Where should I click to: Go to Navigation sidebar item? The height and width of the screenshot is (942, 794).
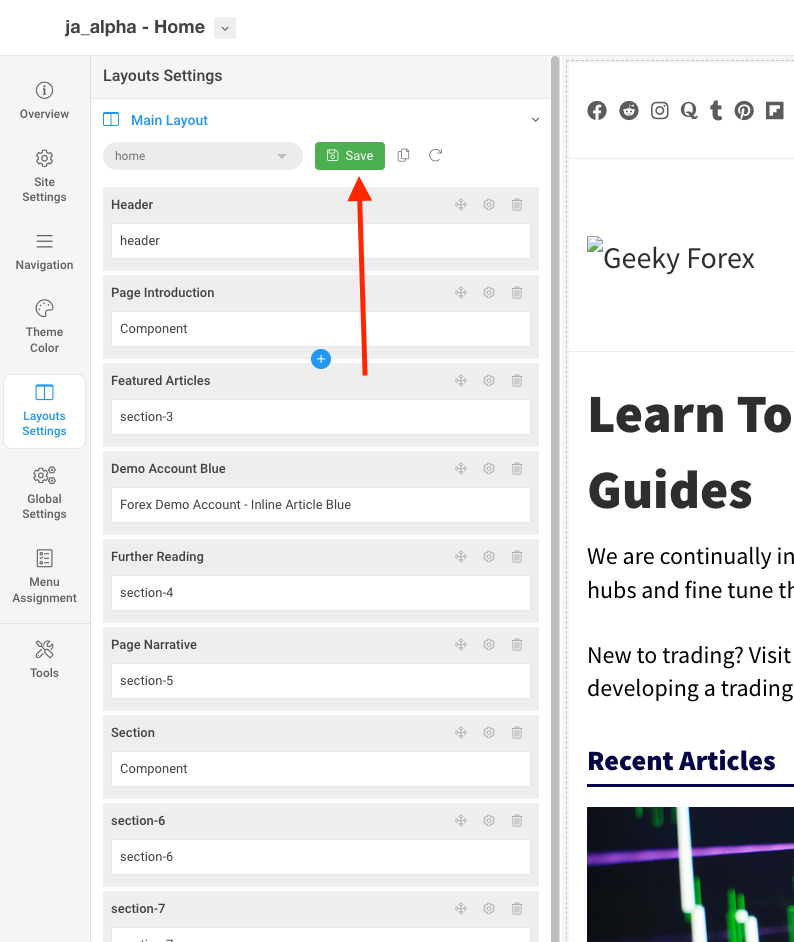tap(44, 252)
